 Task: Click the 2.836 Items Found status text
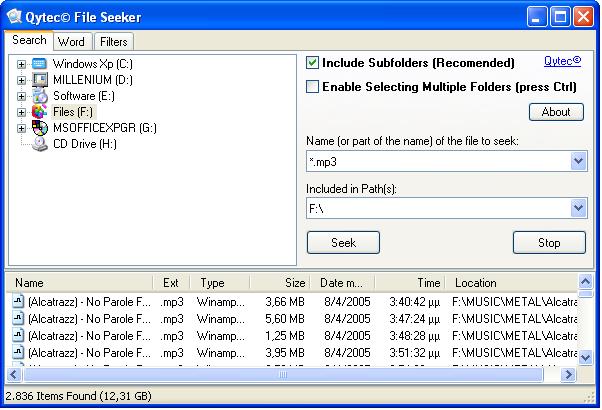pyautogui.click(x=79, y=395)
